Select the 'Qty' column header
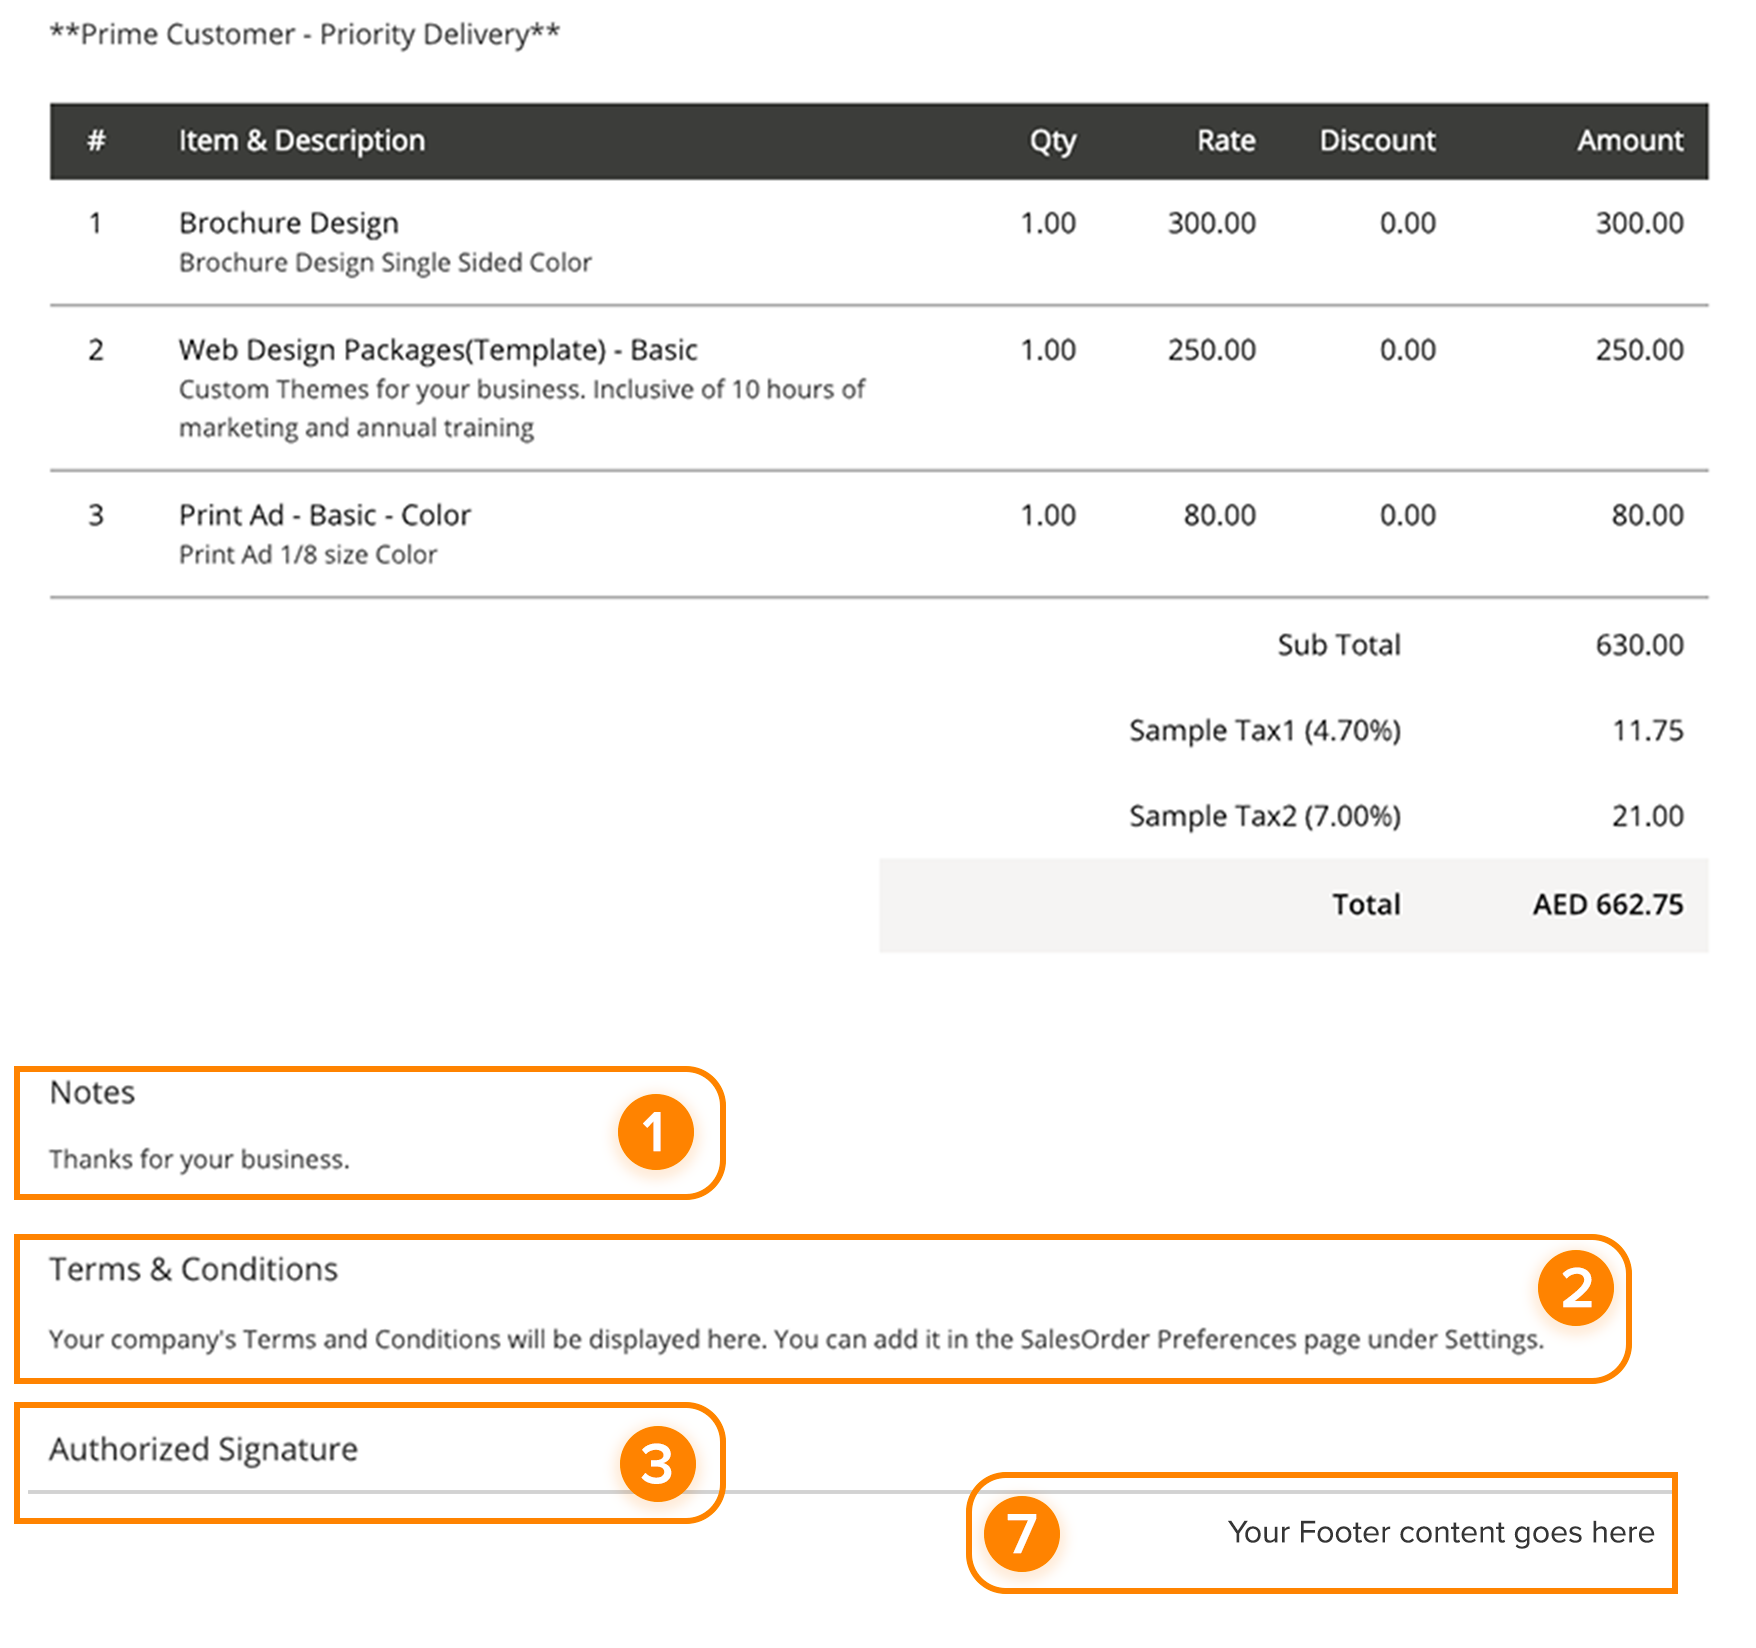This screenshot has height=1648, width=1756. pyautogui.click(x=1052, y=141)
